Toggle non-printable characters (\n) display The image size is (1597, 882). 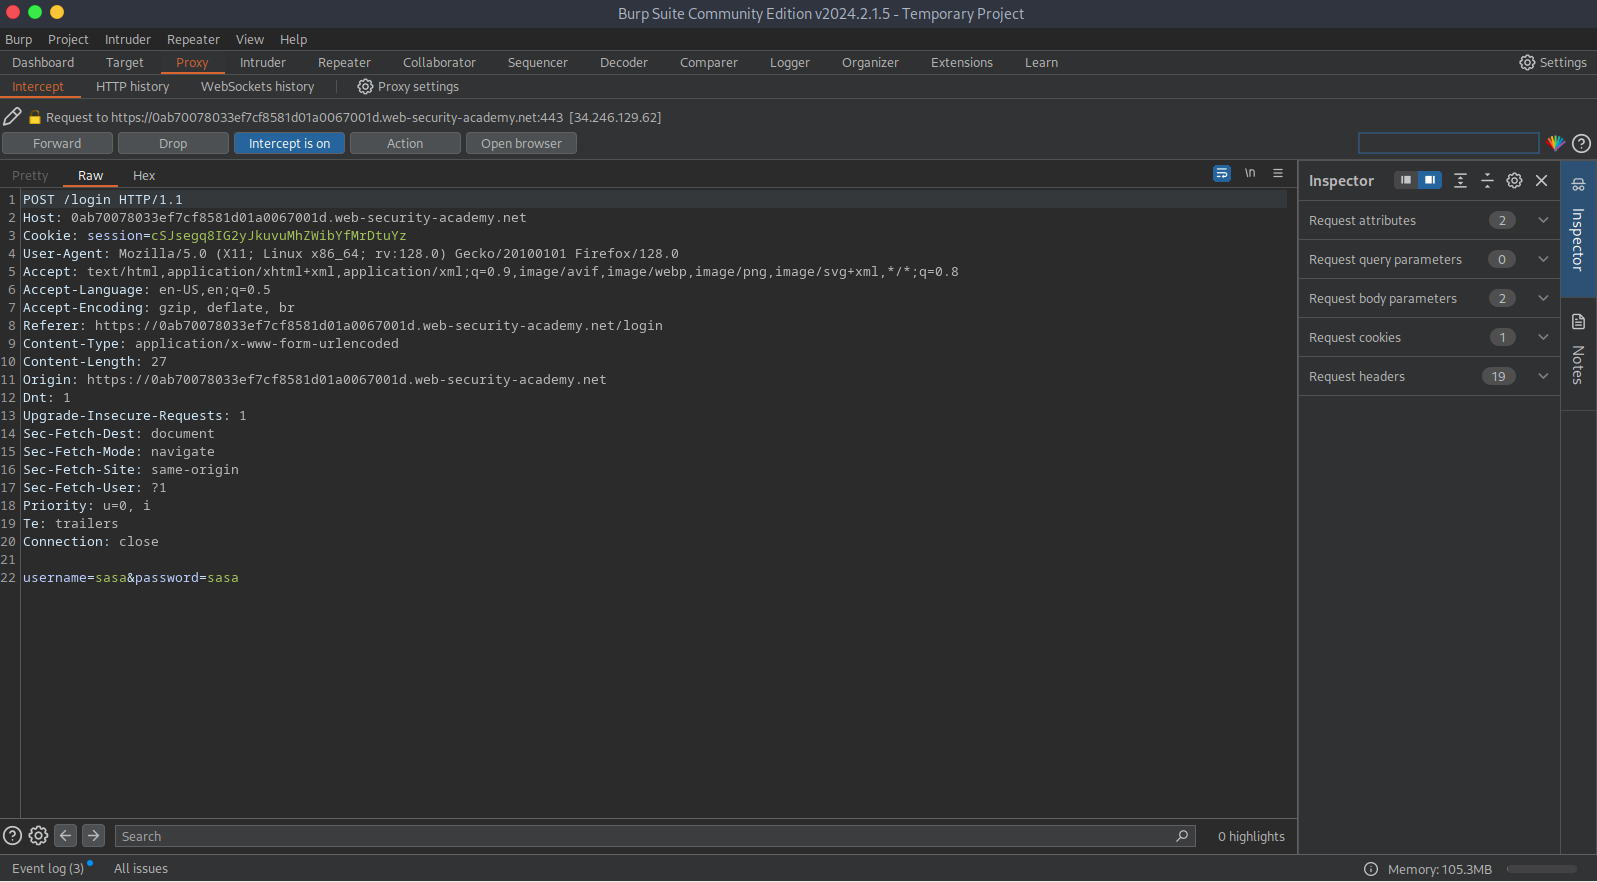coord(1250,174)
